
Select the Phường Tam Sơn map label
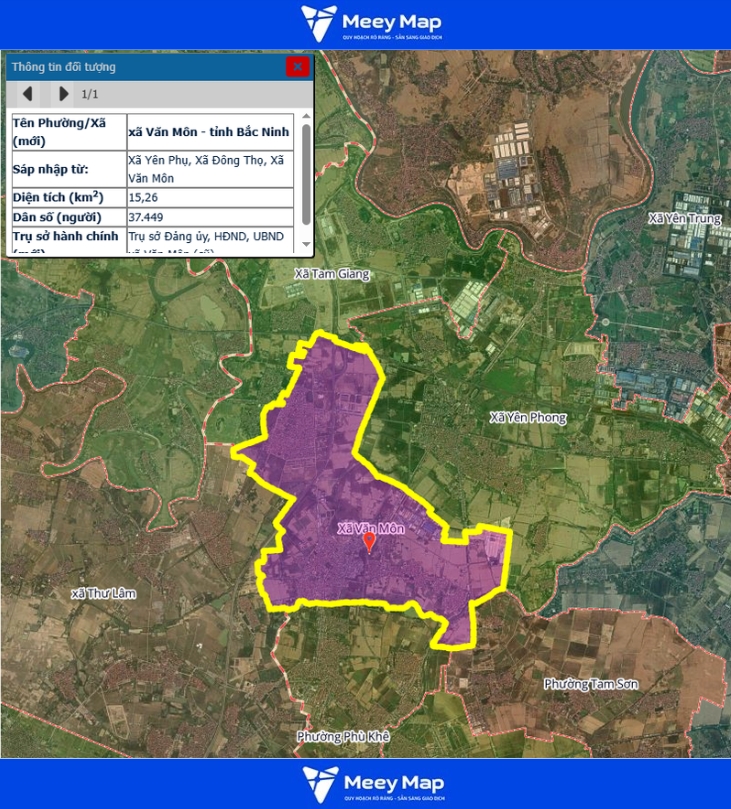(x=591, y=684)
